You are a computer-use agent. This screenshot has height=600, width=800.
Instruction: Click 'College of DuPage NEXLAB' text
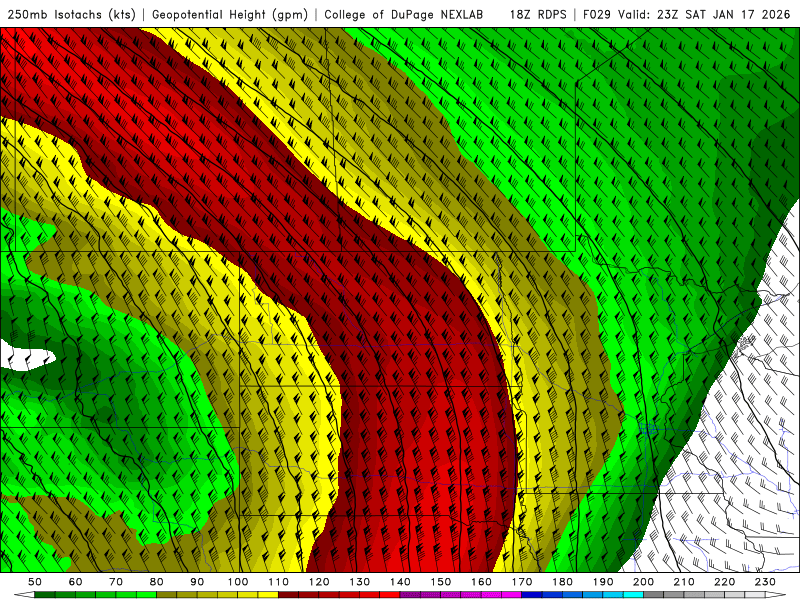pos(404,14)
